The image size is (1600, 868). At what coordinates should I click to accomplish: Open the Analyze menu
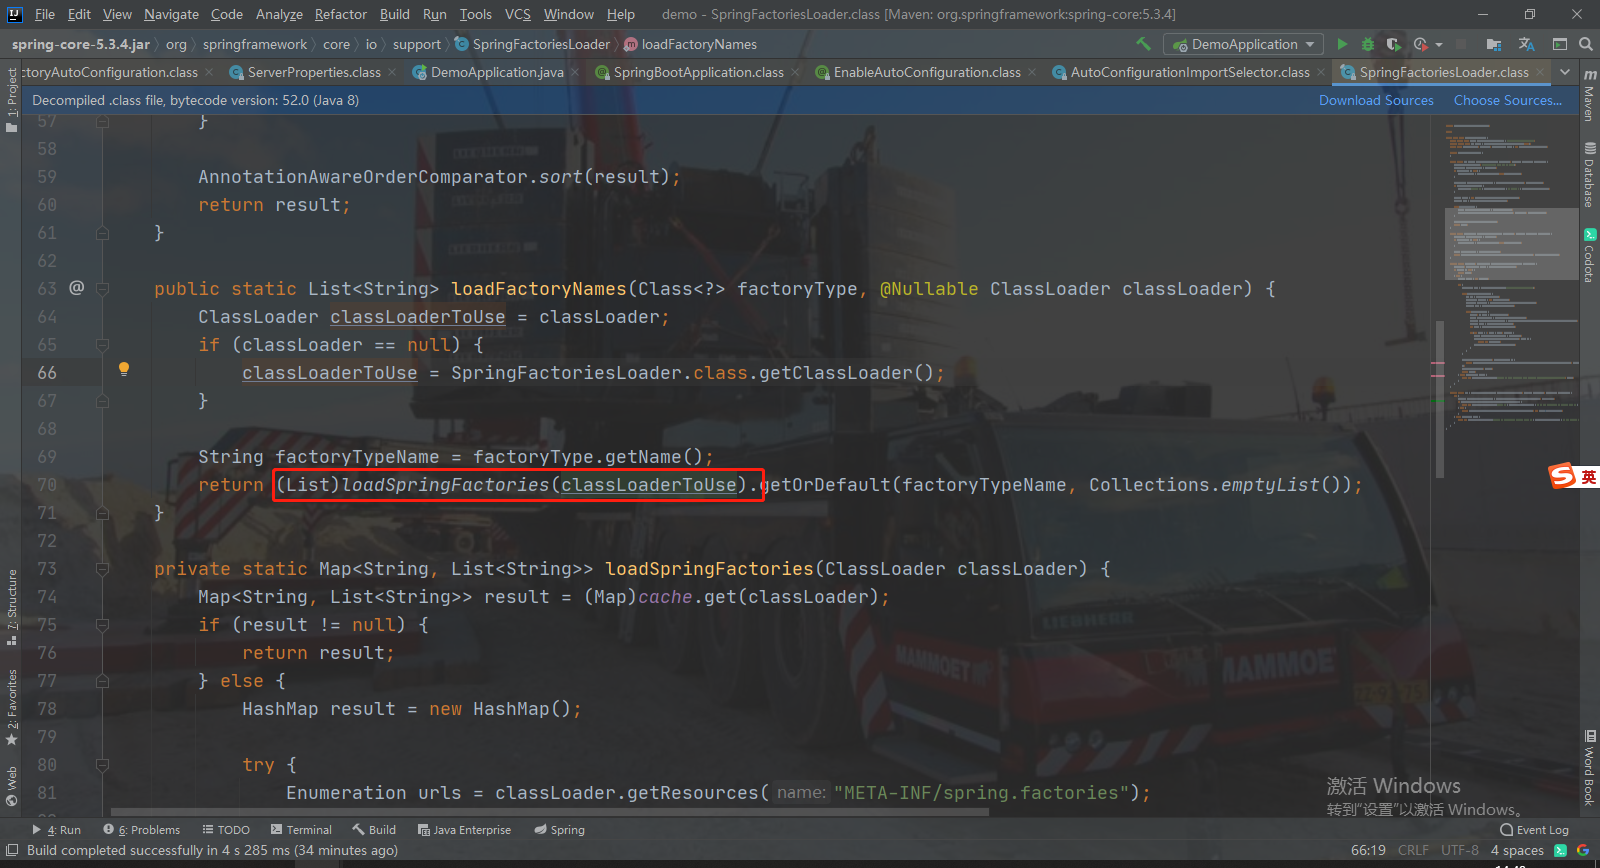point(279,14)
